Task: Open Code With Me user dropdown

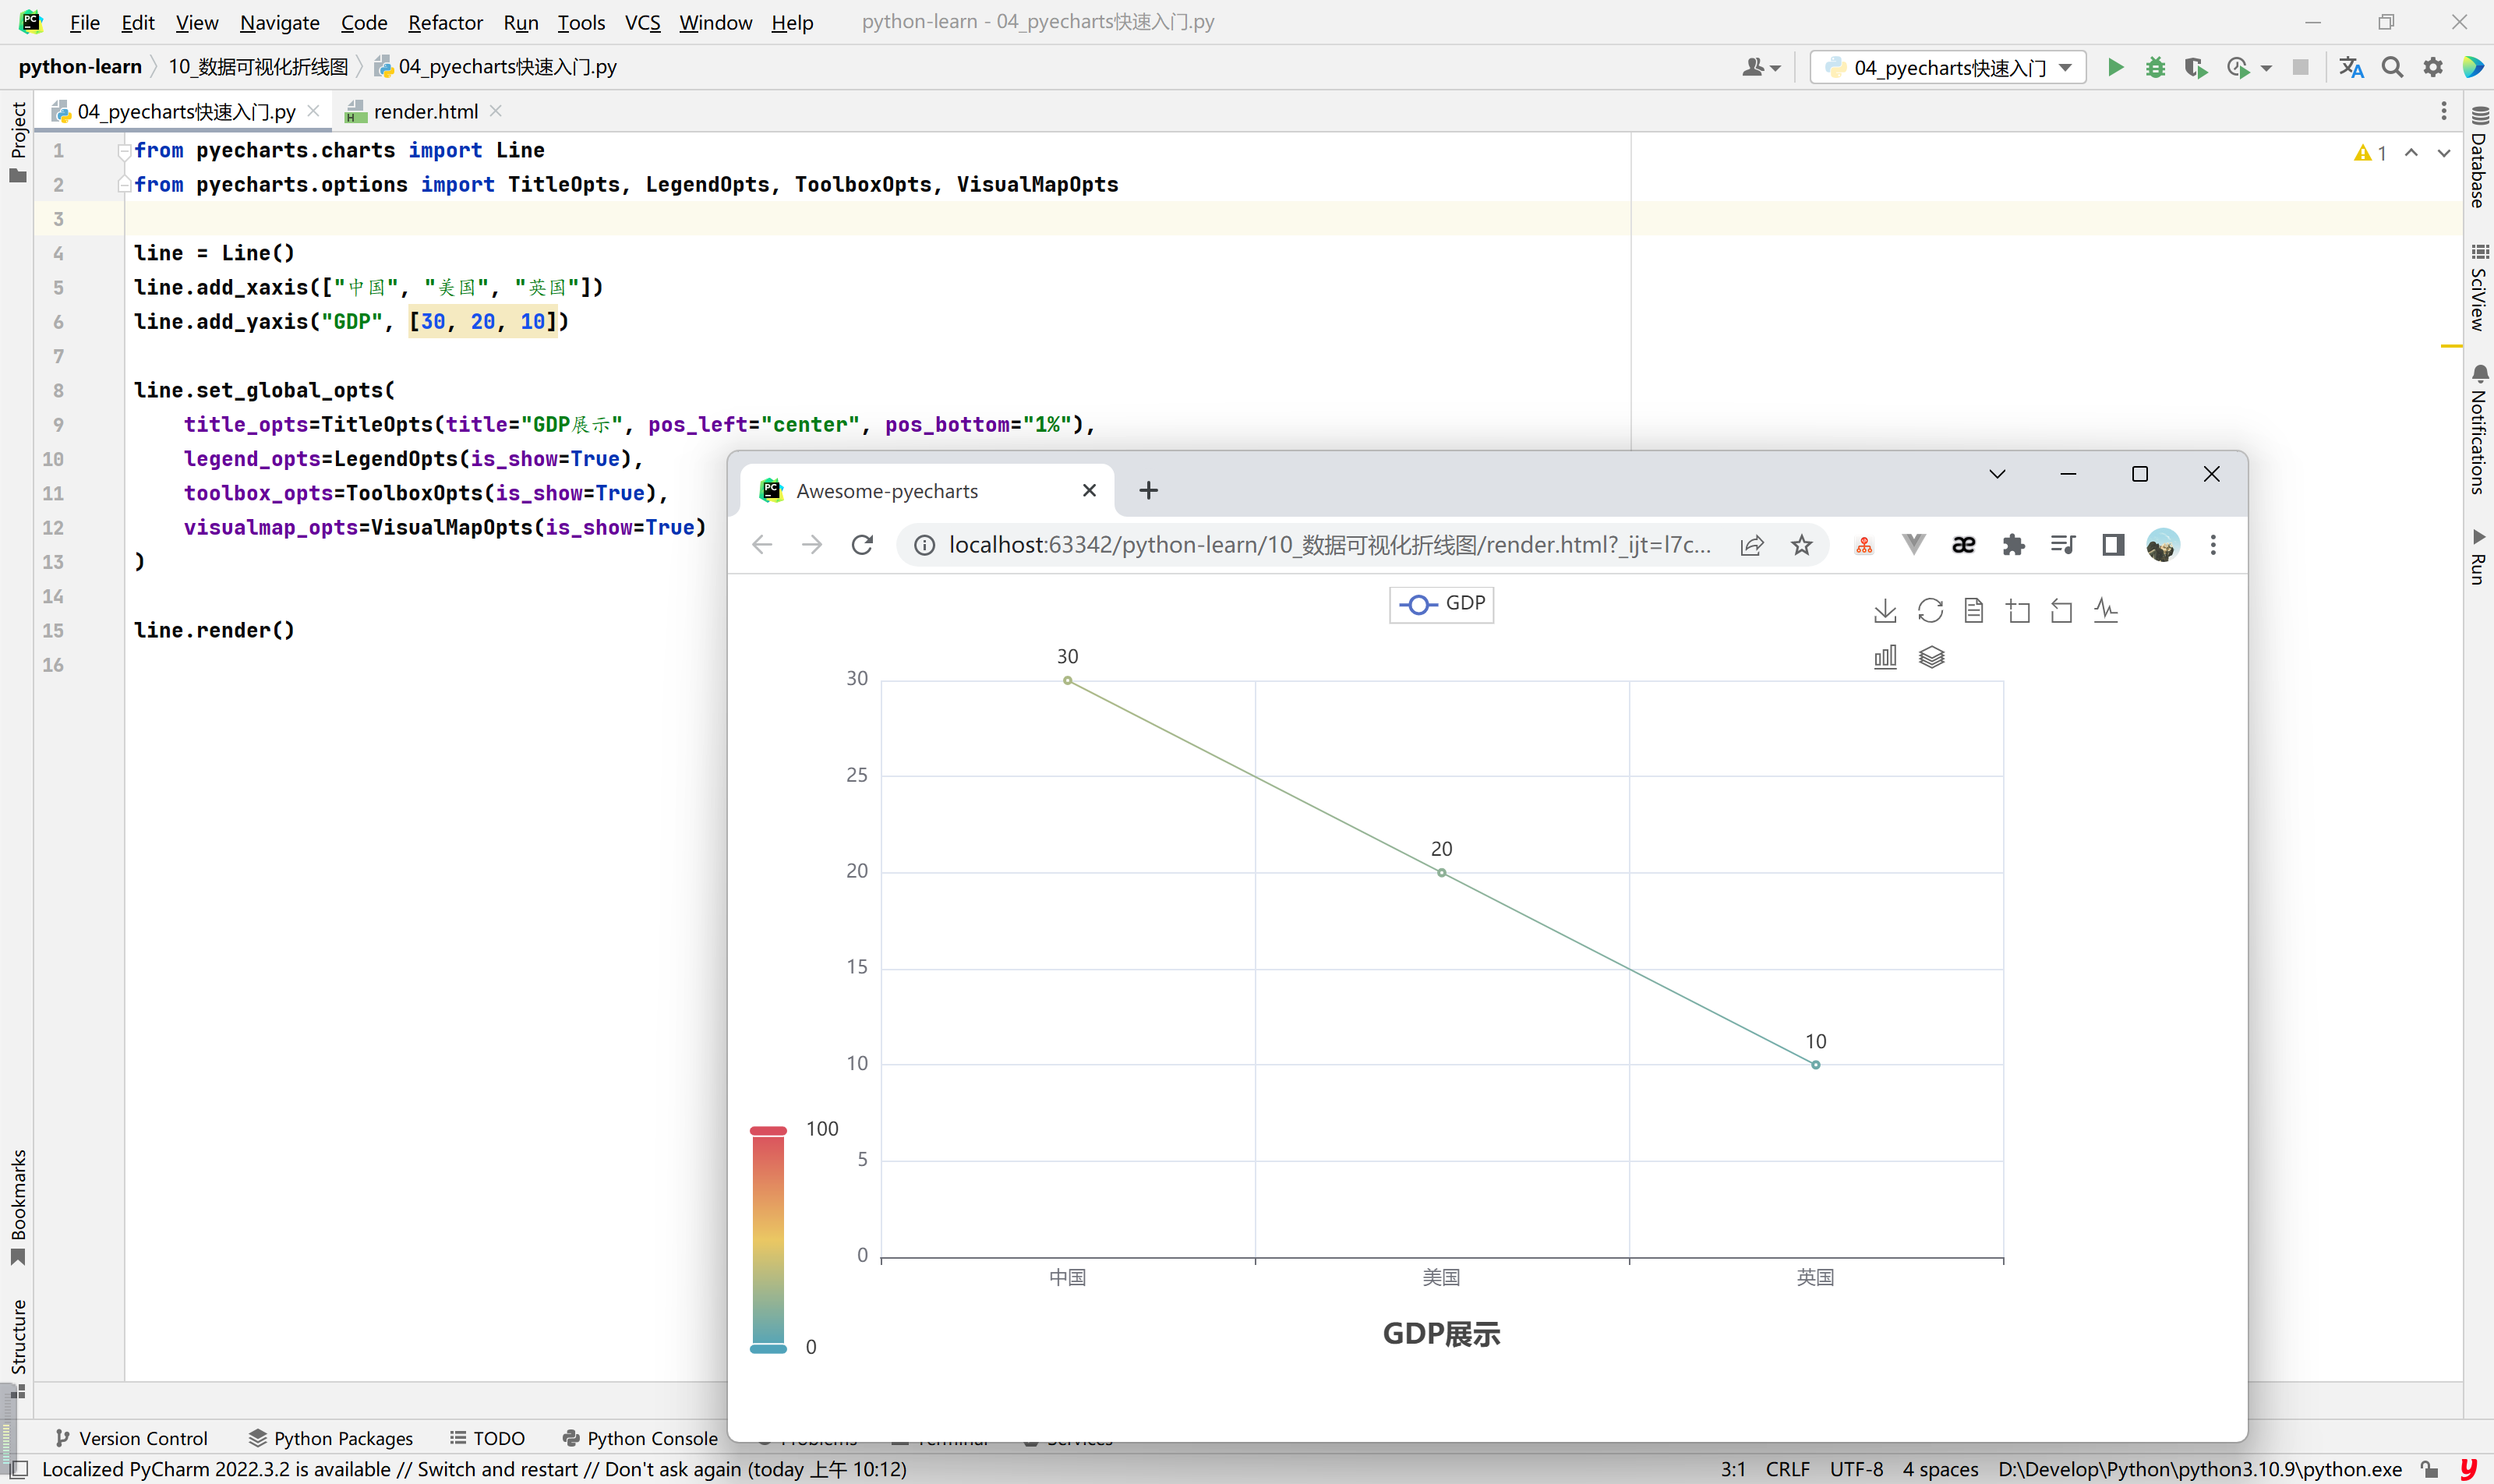Action: (1761, 67)
